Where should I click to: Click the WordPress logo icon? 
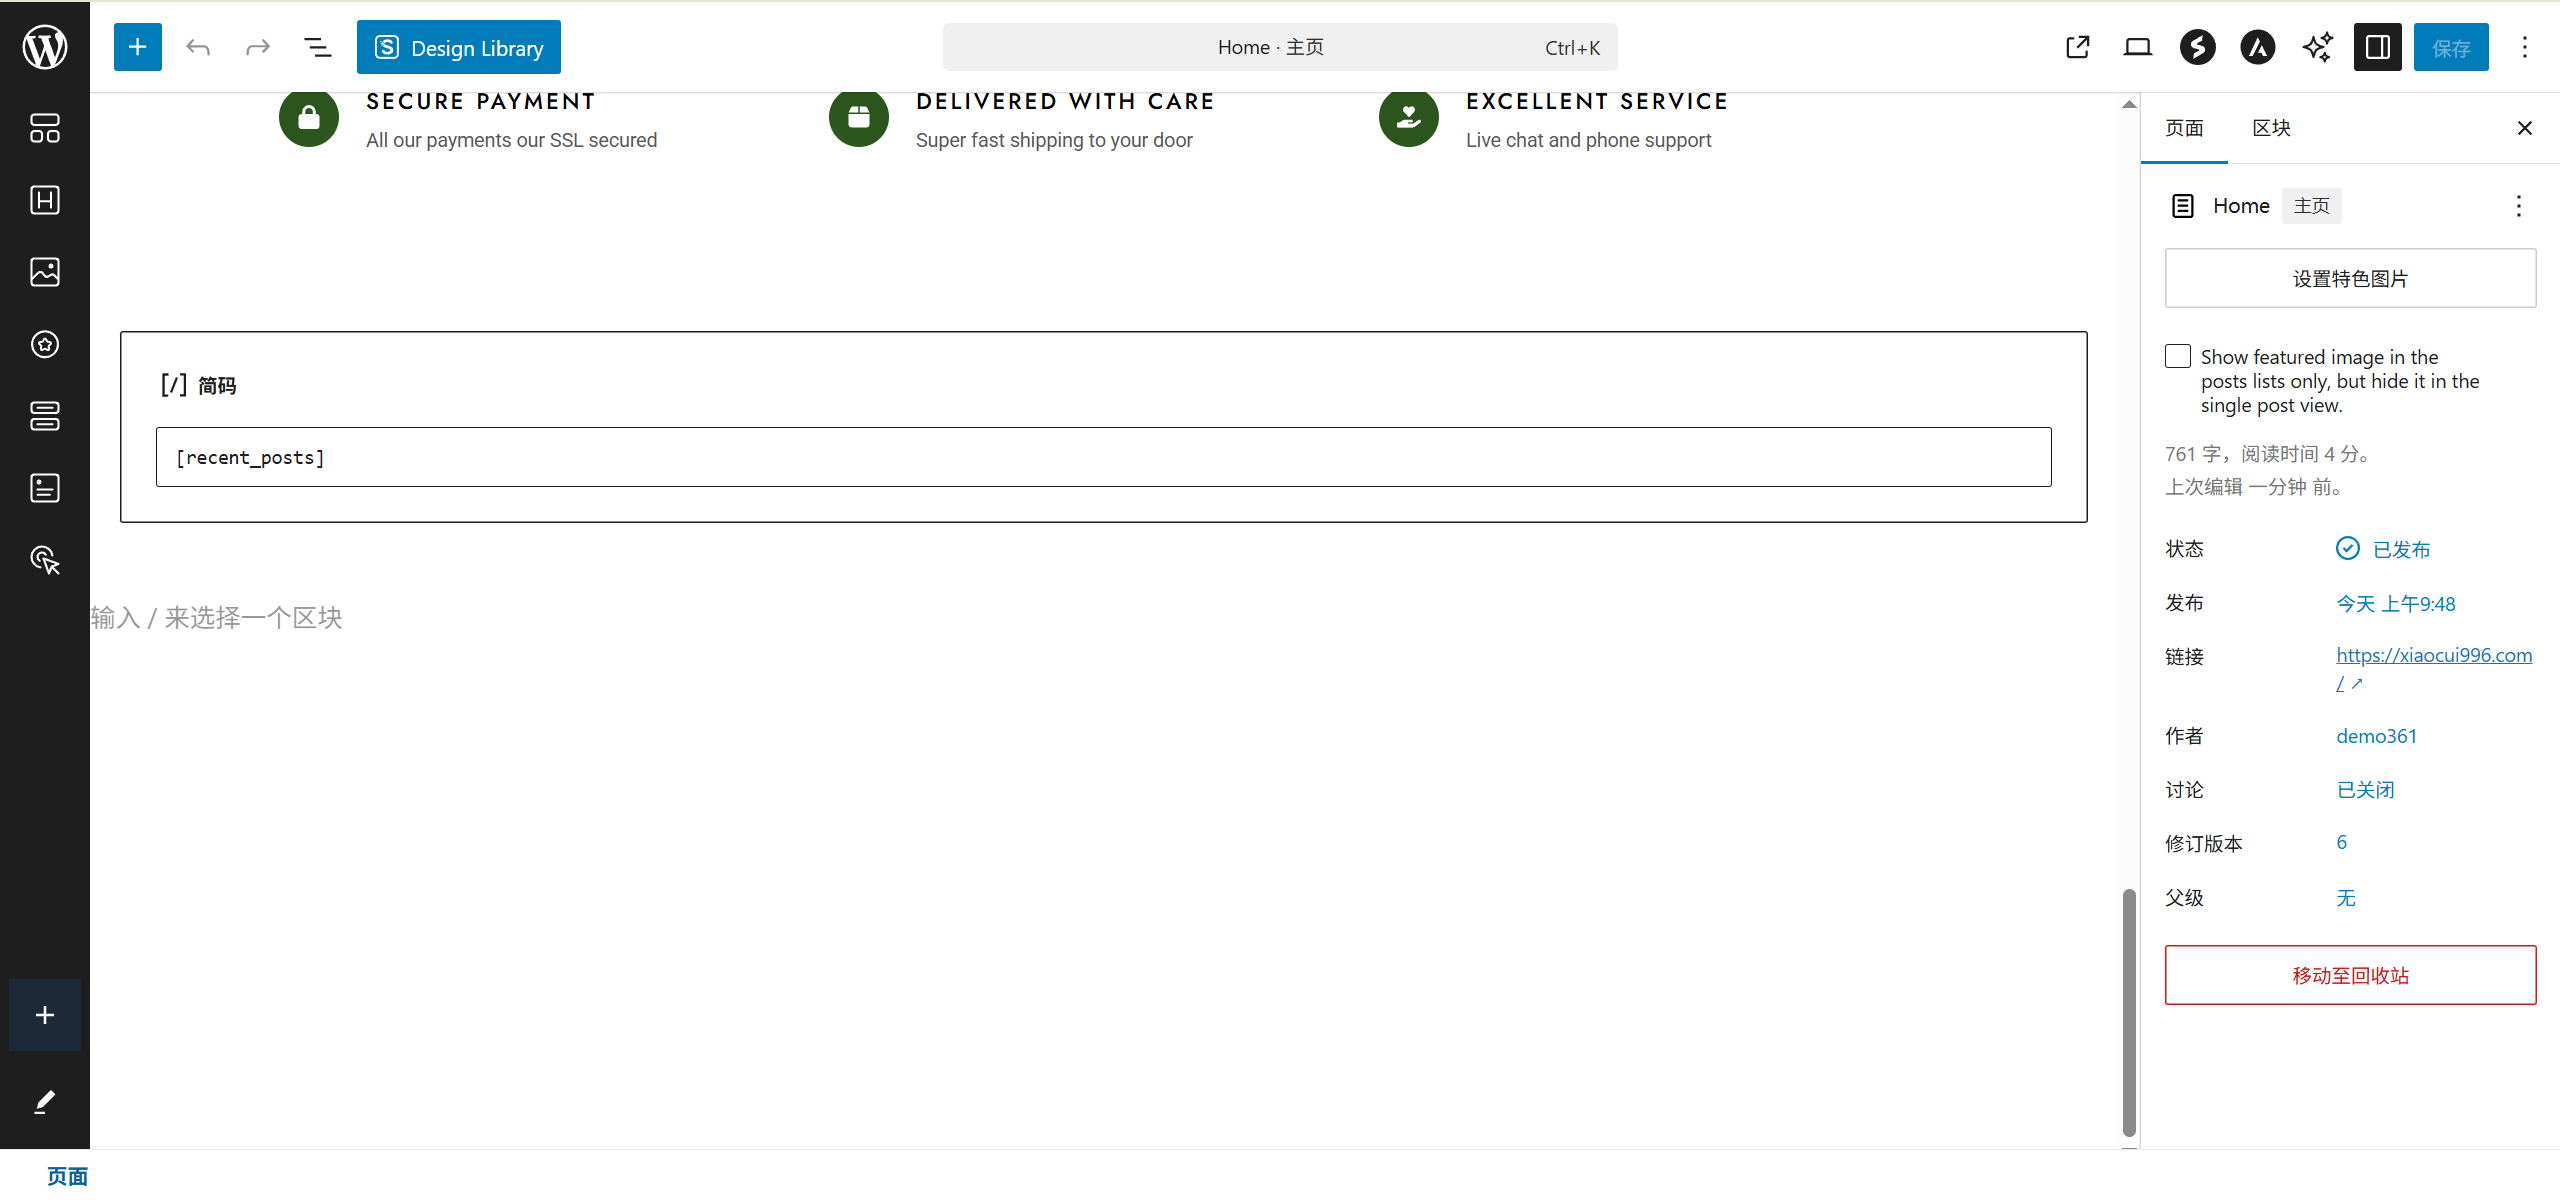pyautogui.click(x=45, y=47)
